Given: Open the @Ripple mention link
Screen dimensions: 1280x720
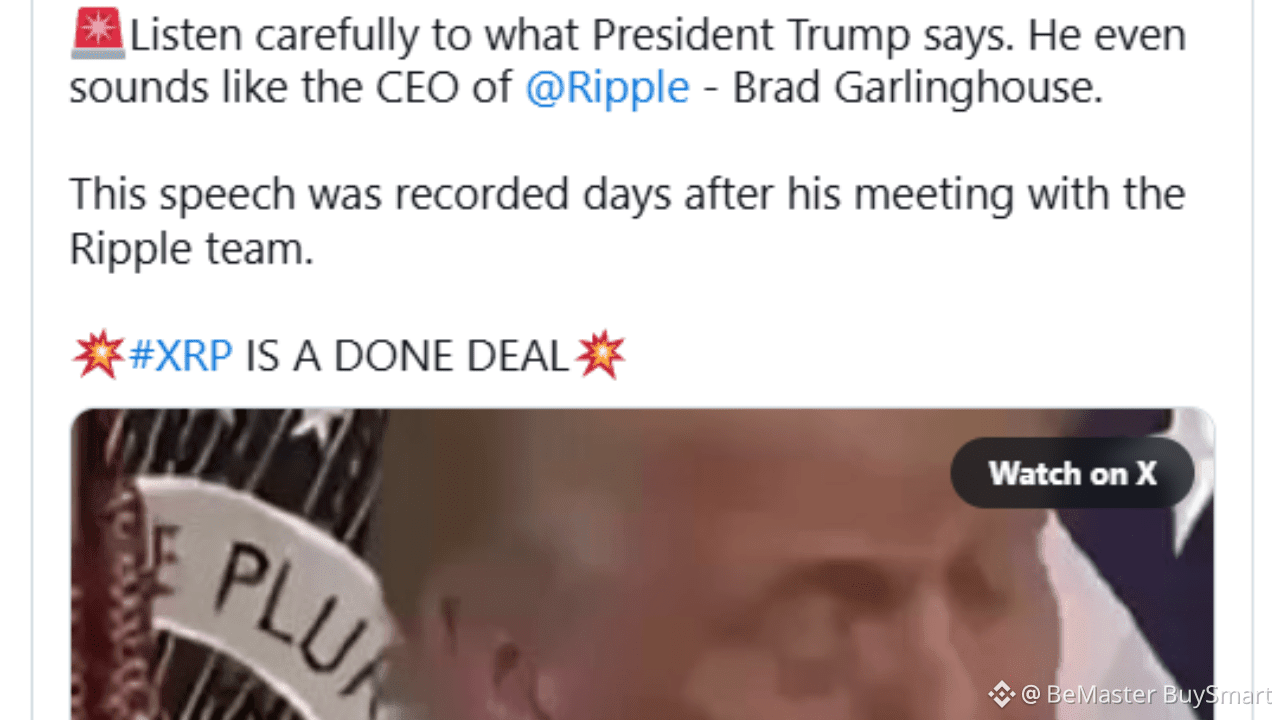Looking at the screenshot, I should click(607, 88).
